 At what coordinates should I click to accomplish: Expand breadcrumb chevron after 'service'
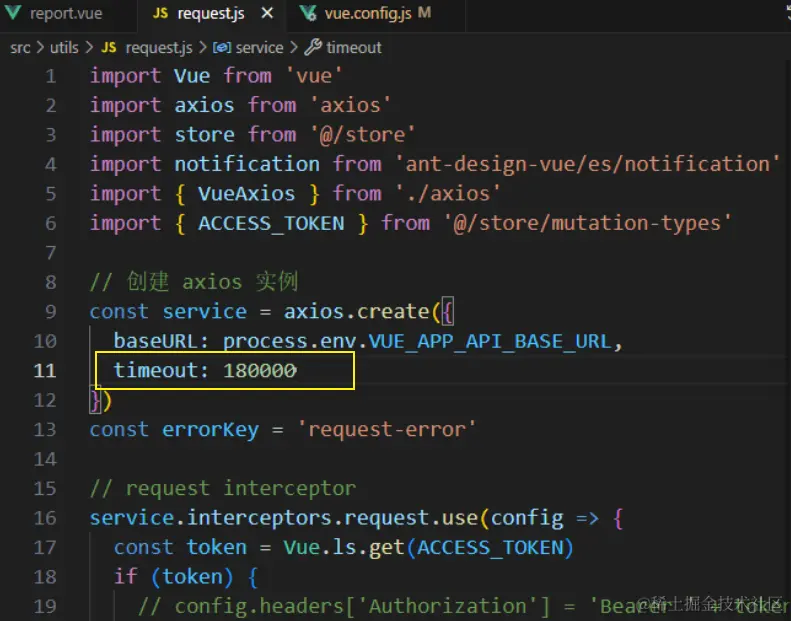point(294,47)
